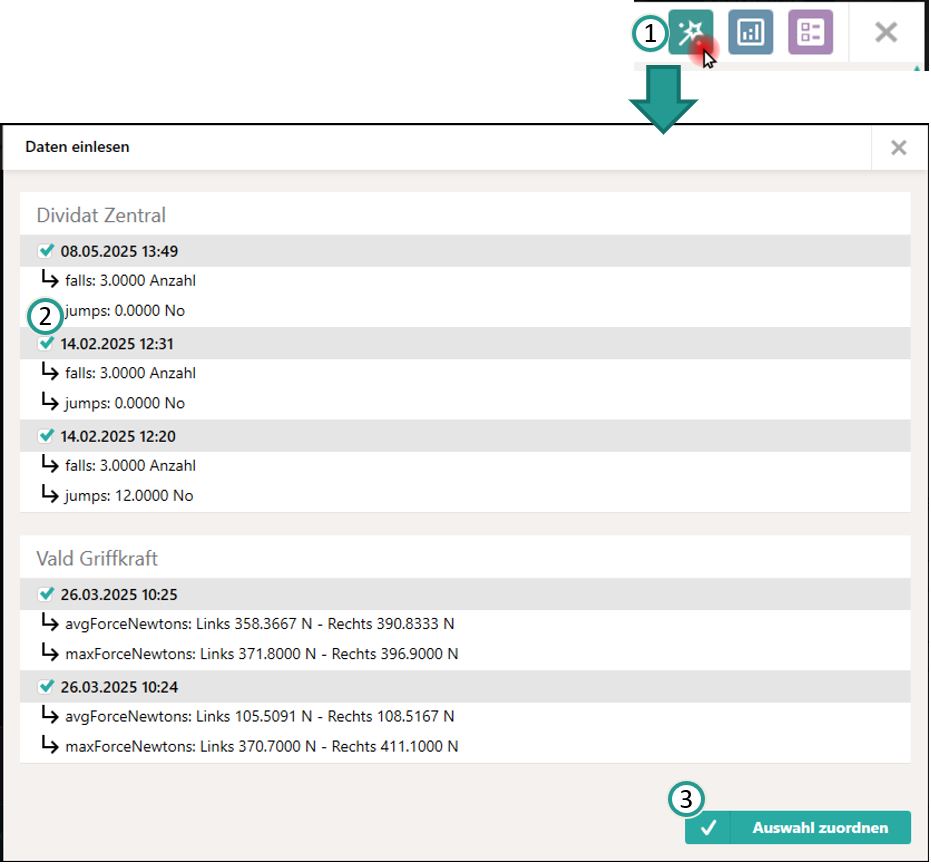
Task: Close the top toolbar panel with X
Action: pos(886,32)
